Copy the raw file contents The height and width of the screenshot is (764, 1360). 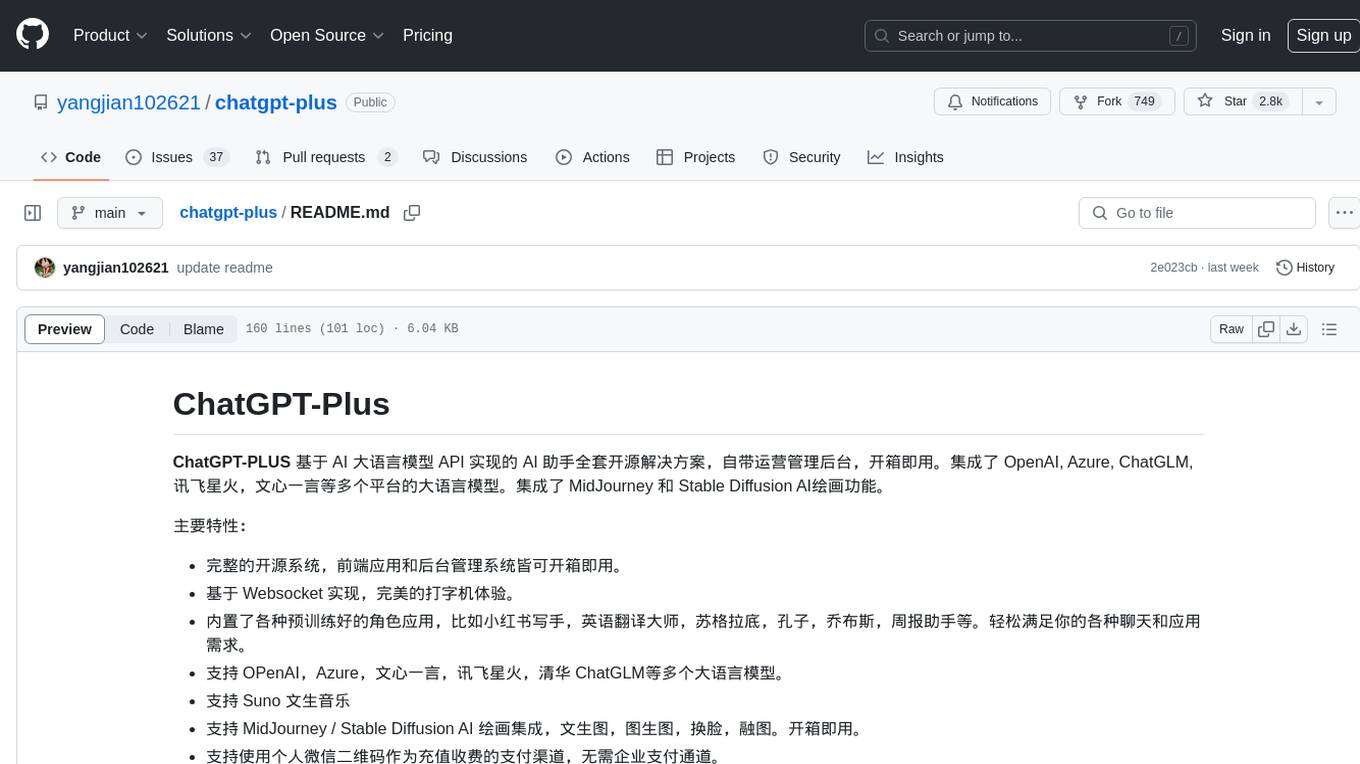point(1266,329)
